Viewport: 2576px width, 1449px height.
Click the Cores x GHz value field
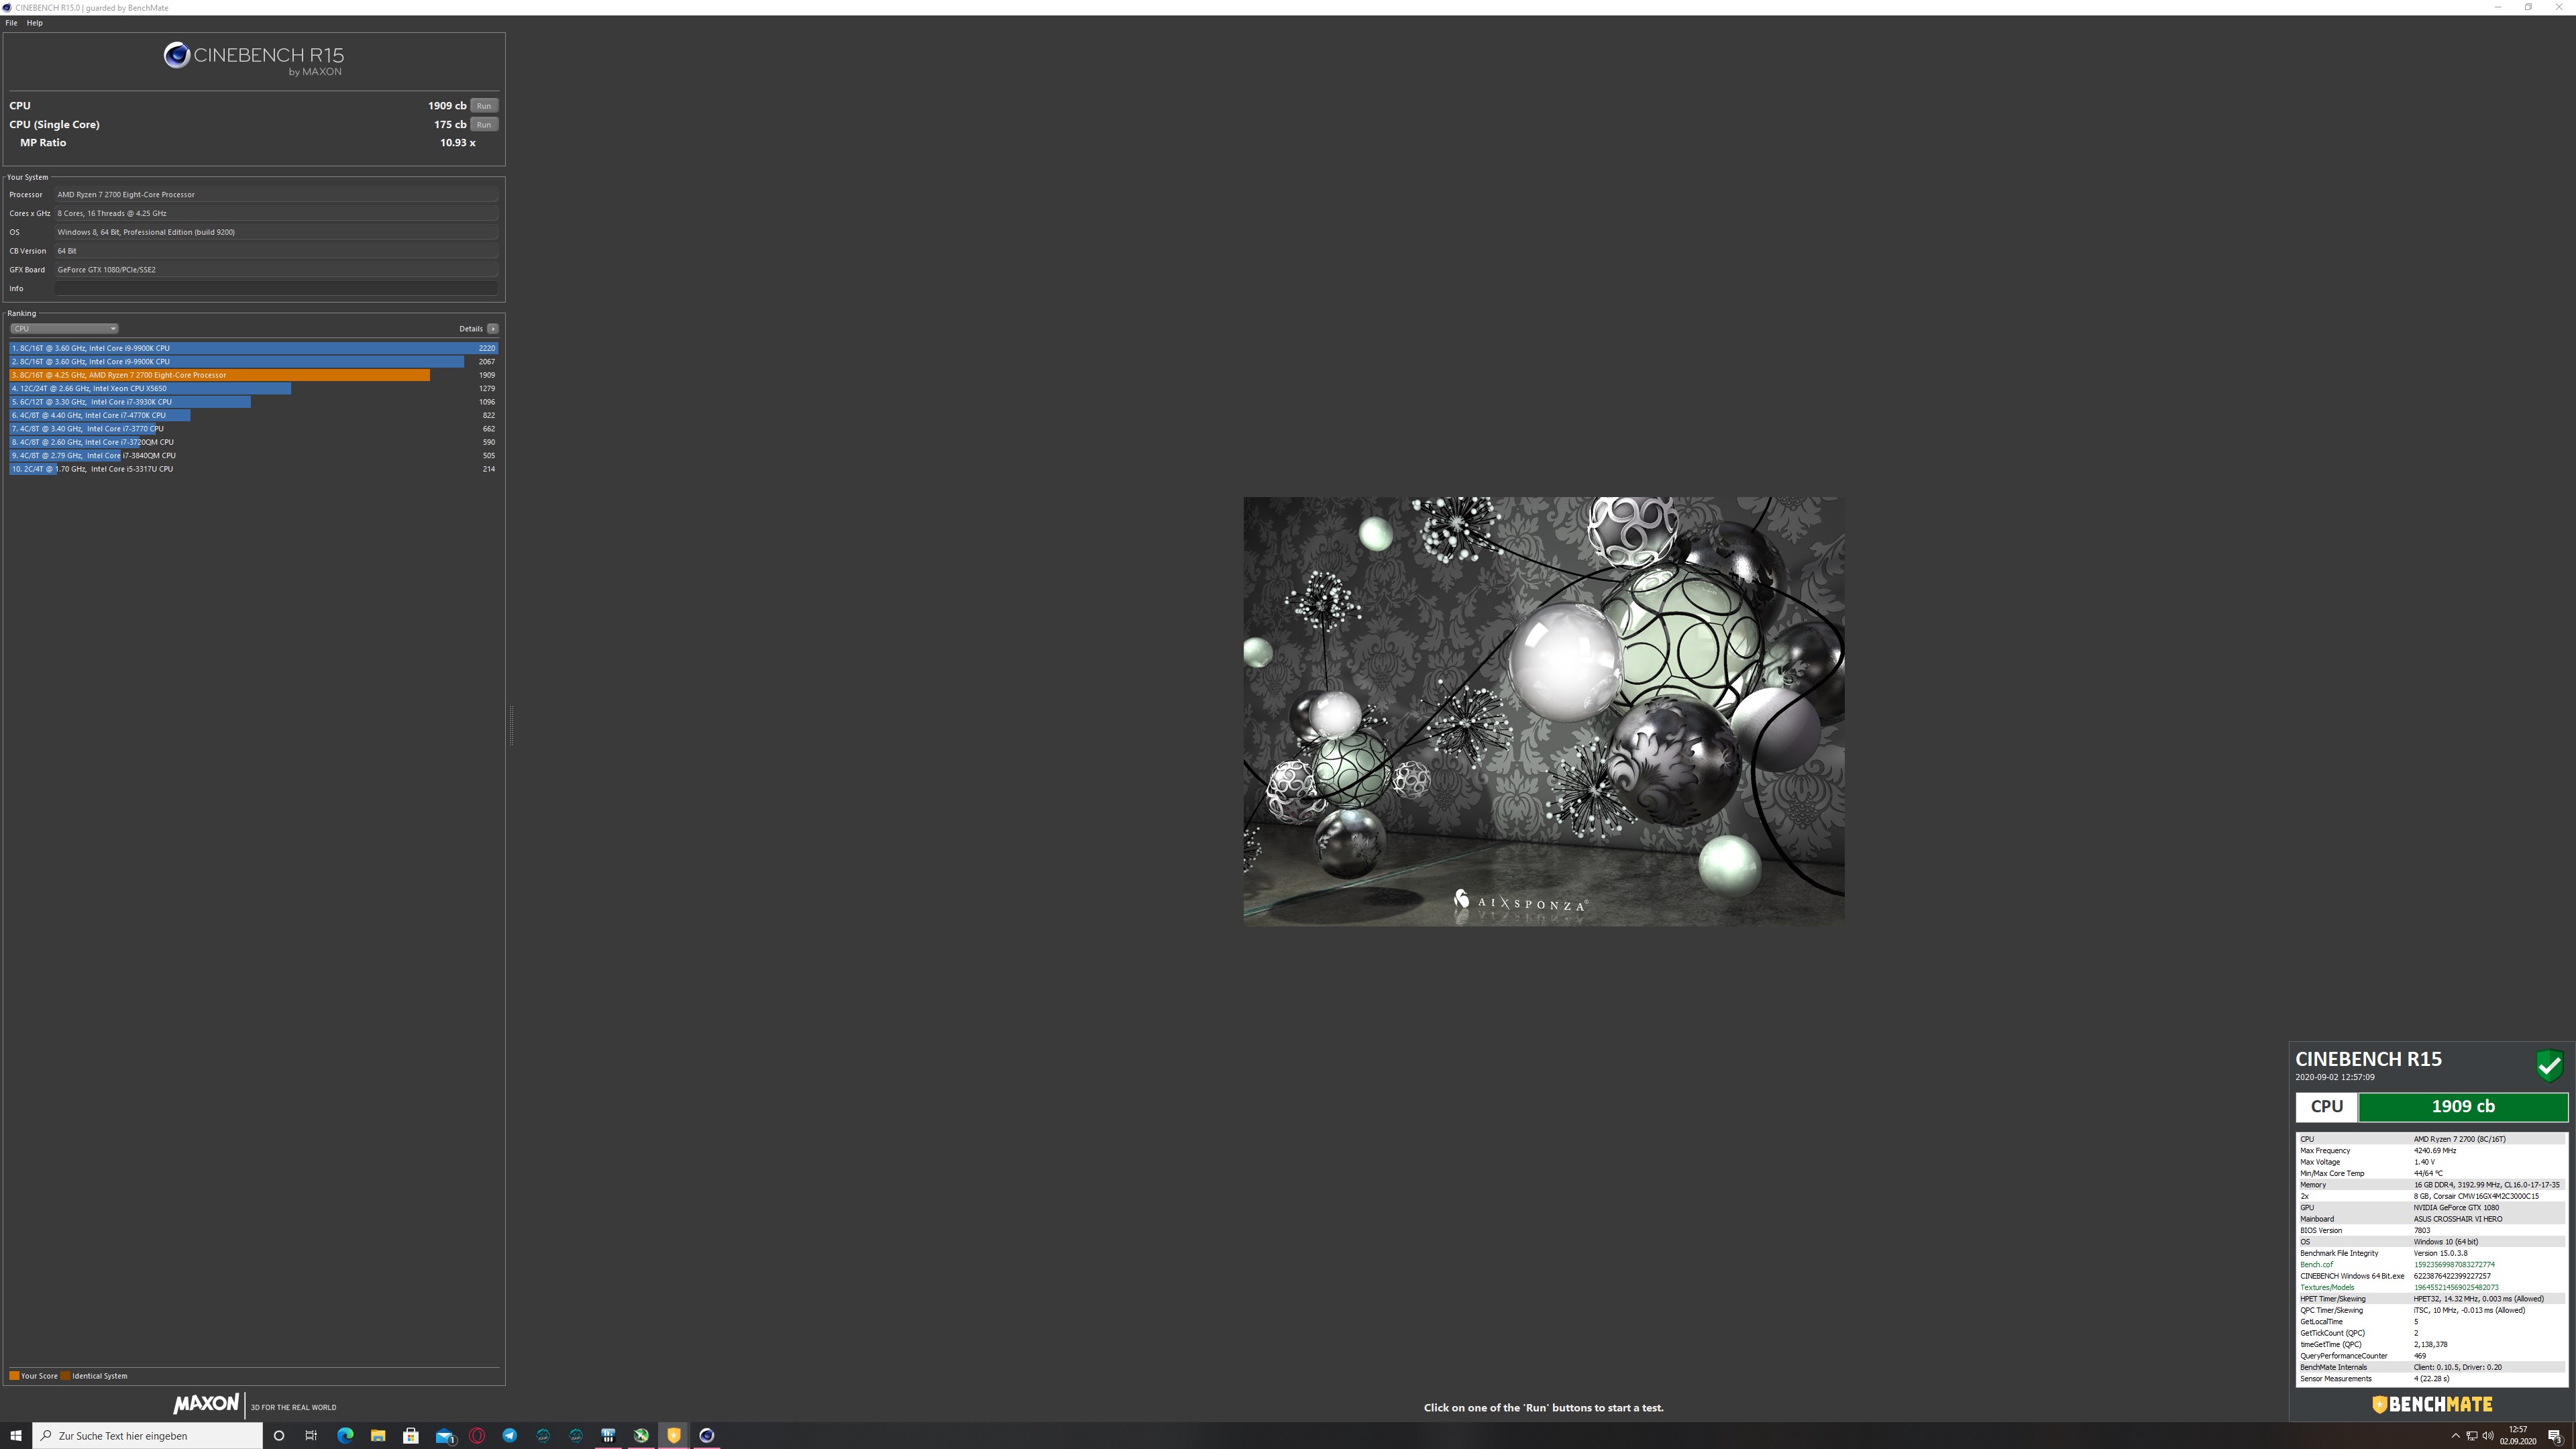click(276, 214)
